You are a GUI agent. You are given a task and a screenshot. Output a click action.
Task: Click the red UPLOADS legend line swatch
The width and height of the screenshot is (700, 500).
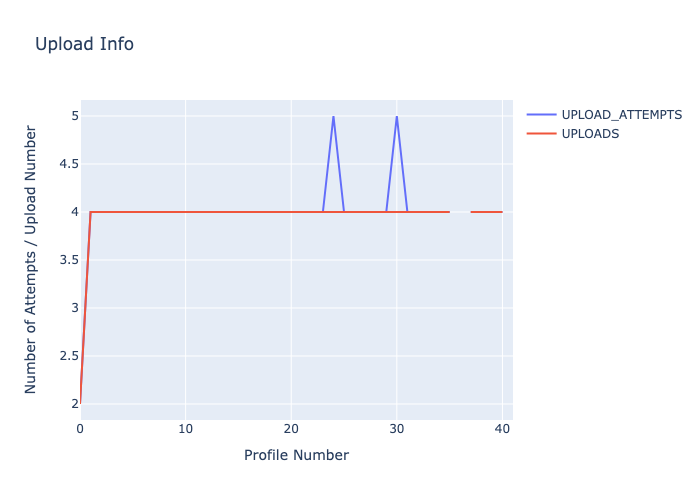[541, 134]
